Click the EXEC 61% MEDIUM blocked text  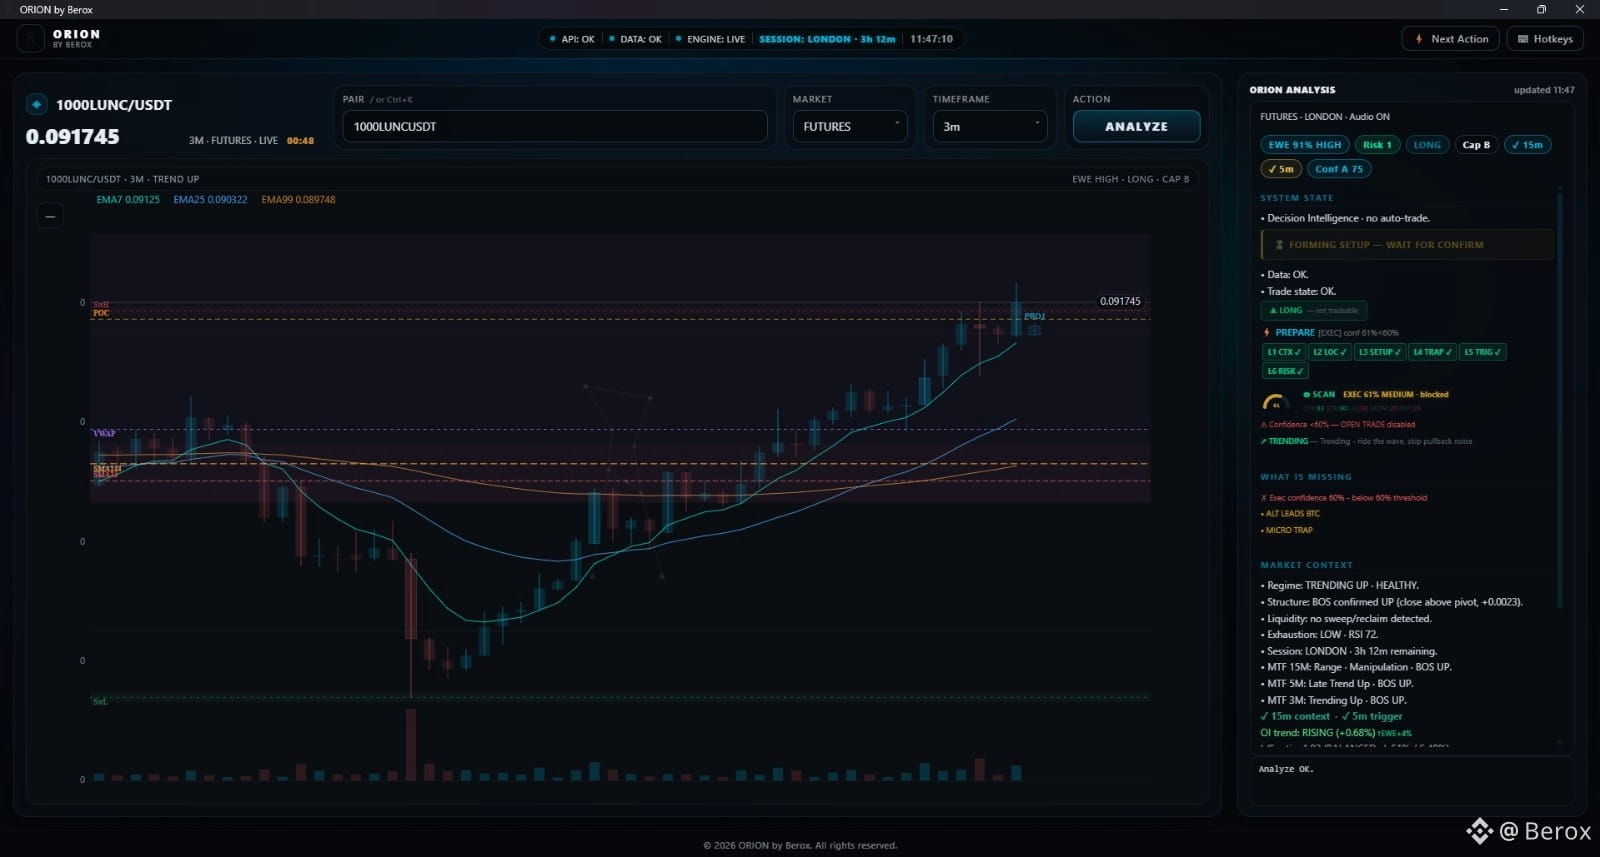(x=1395, y=394)
